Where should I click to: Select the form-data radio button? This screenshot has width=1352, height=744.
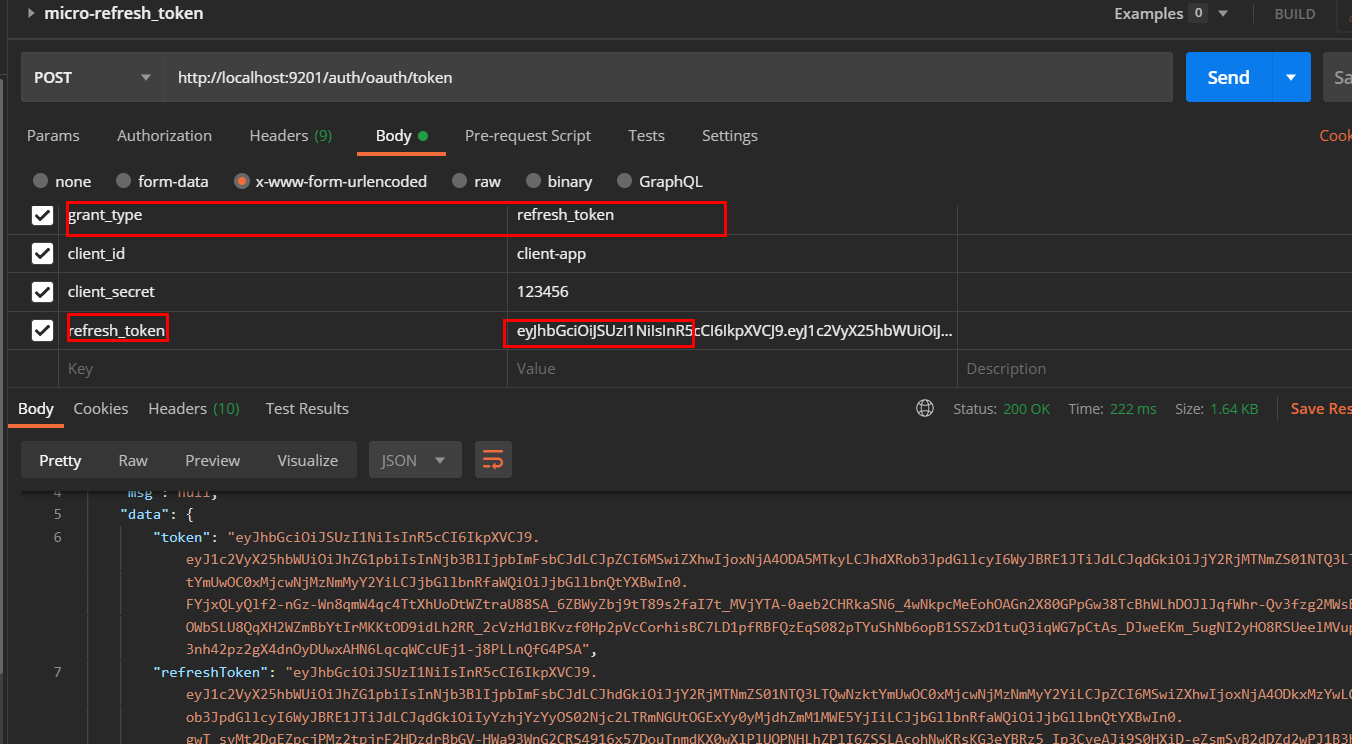pyautogui.click(x=123, y=181)
